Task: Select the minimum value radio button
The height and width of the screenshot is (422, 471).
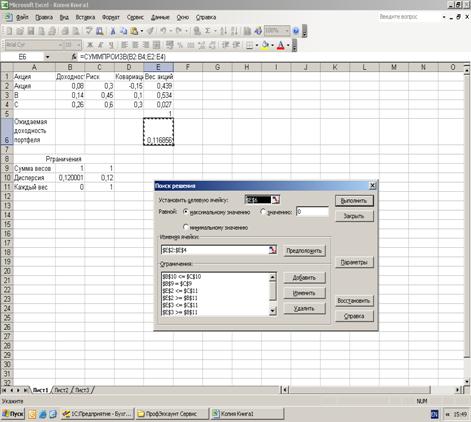Action: [x=186, y=227]
